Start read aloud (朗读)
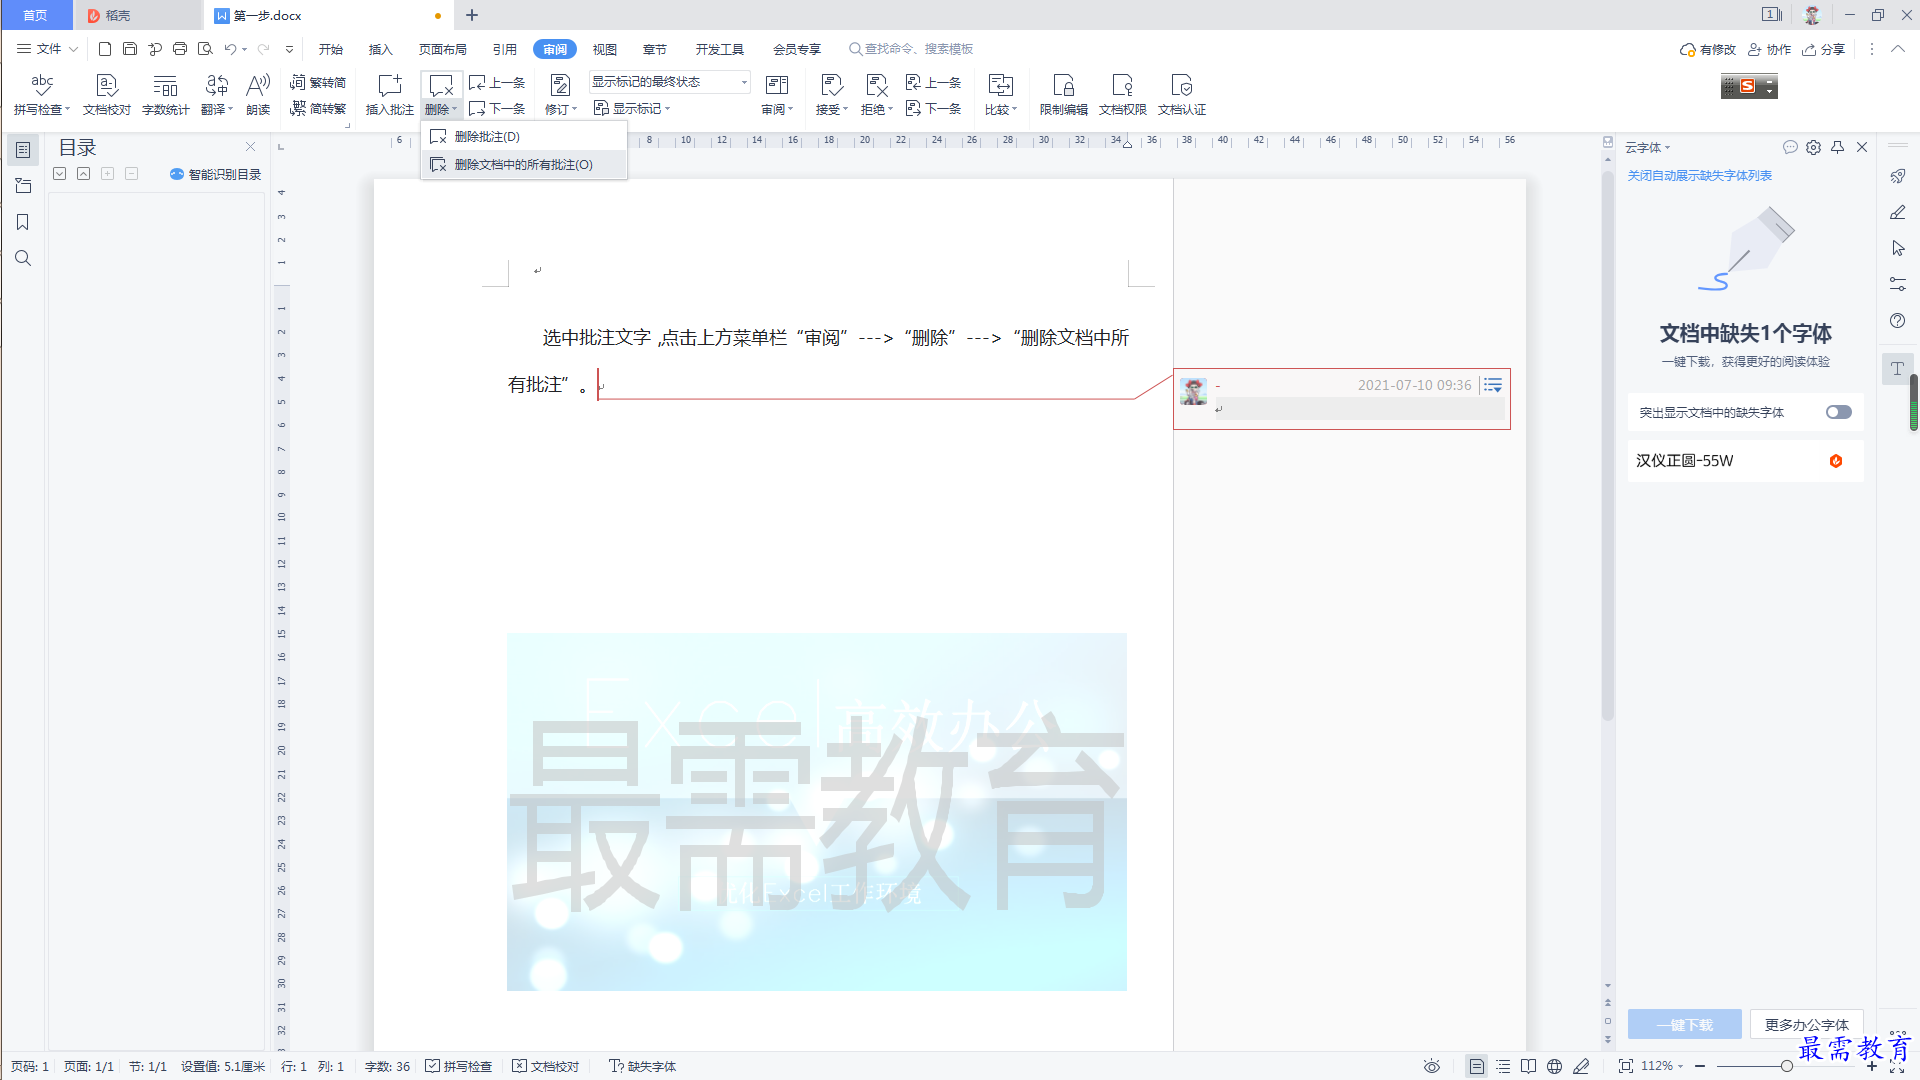The width and height of the screenshot is (1920, 1080). [258, 94]
